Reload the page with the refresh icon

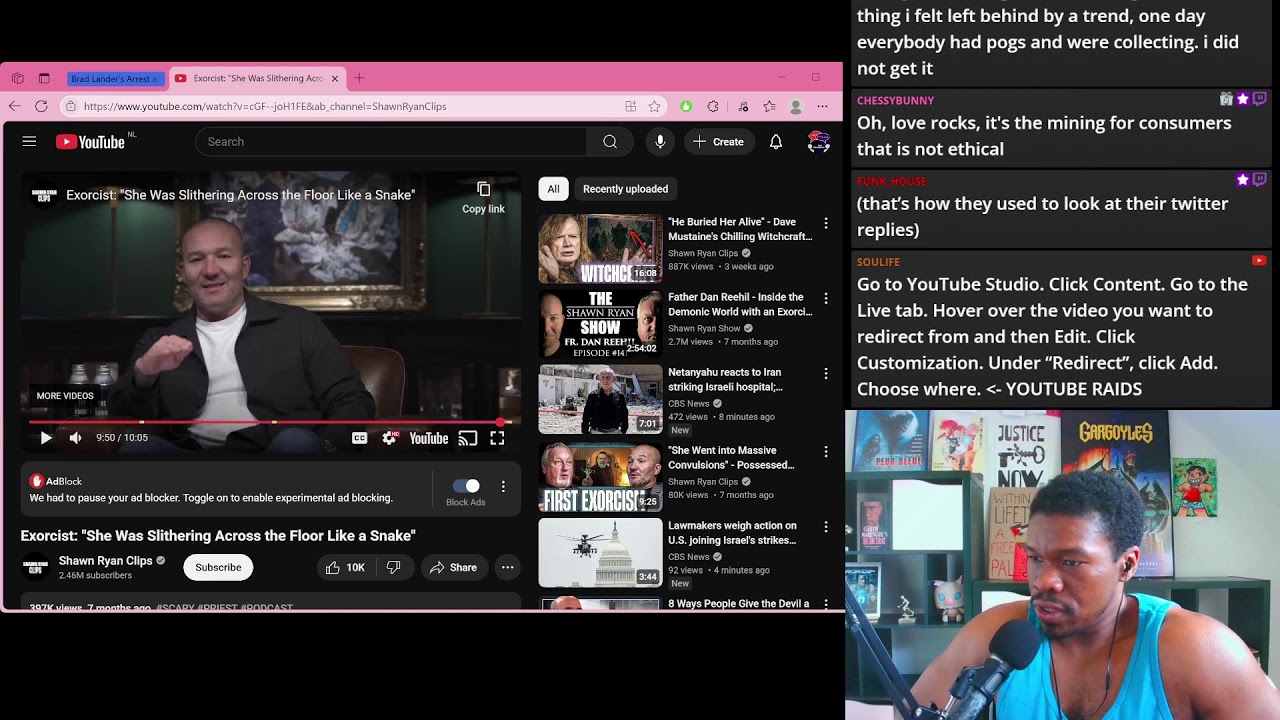41,106
